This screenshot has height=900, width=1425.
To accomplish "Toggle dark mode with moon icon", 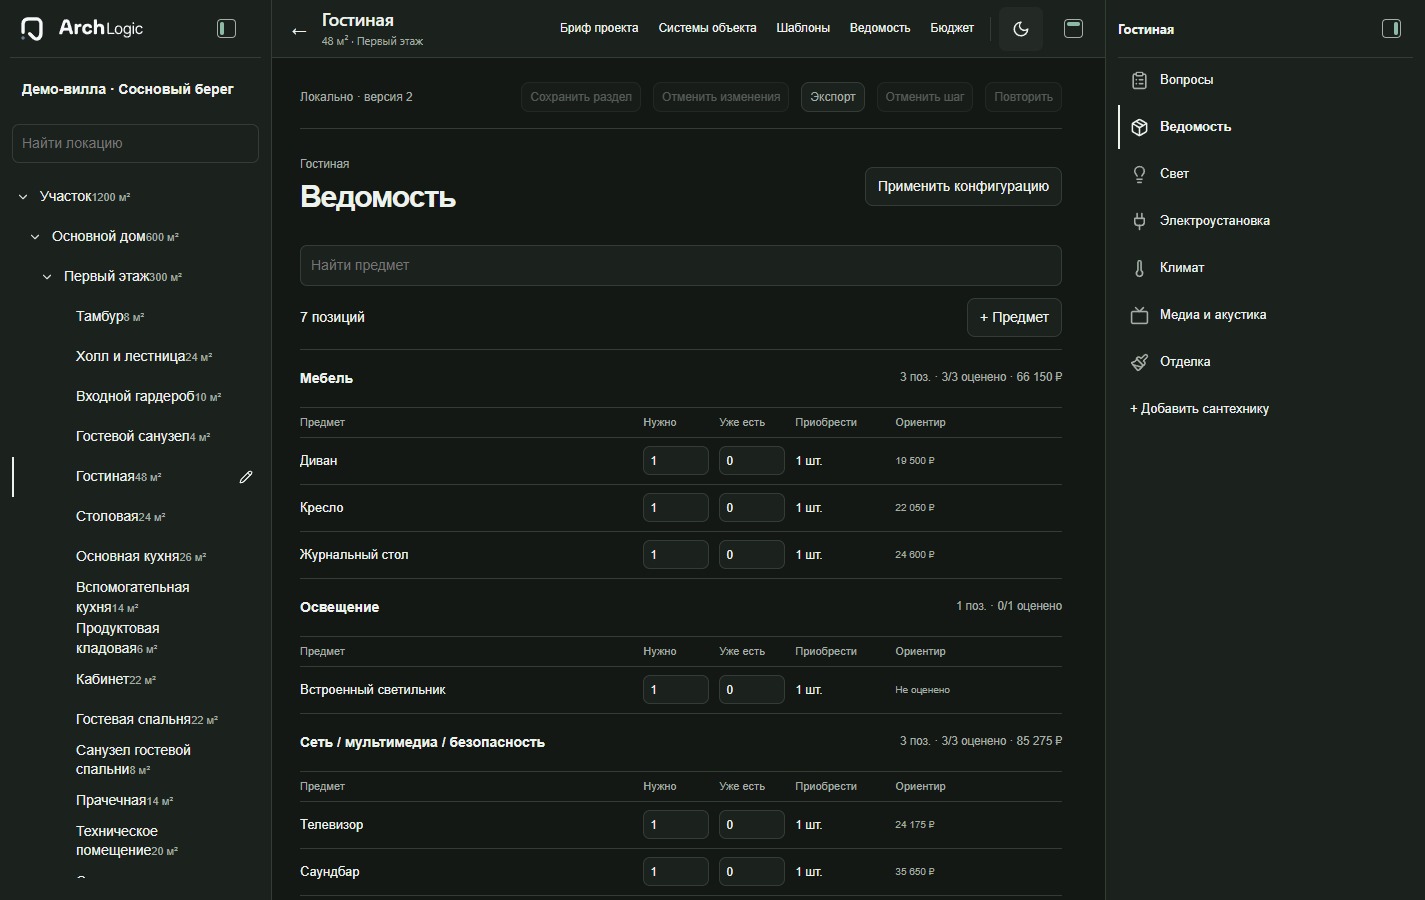I will (1021, 29).
